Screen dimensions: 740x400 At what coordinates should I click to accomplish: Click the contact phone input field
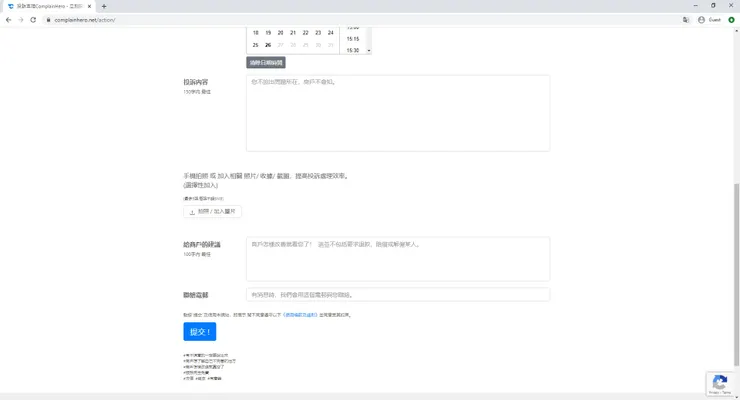click(x=398, y=295)
